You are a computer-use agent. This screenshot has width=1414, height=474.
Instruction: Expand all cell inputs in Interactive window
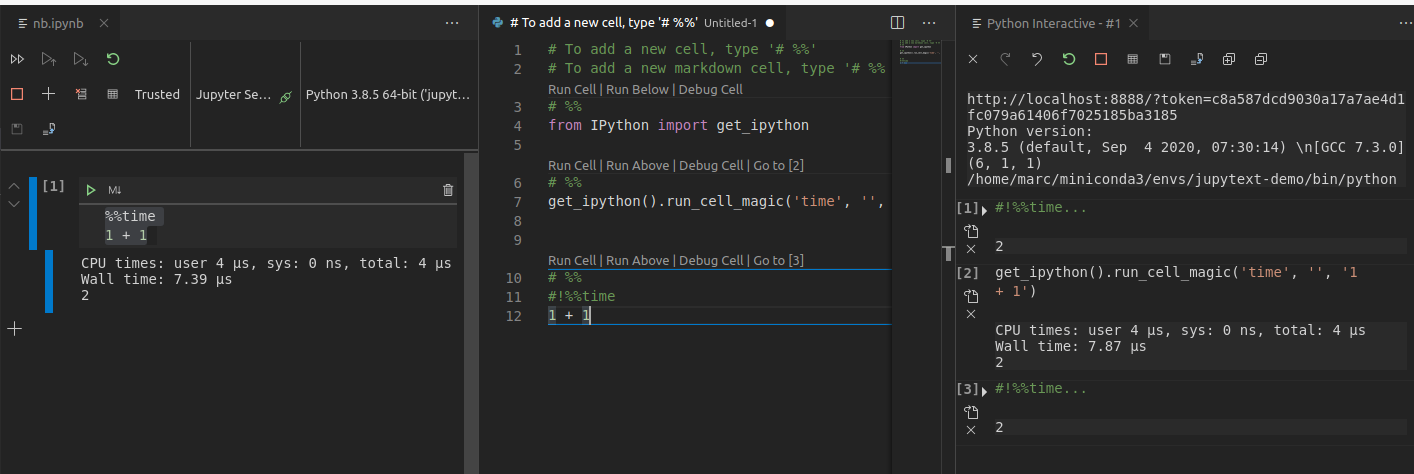pyautogui.click(x=1229, y=60)
